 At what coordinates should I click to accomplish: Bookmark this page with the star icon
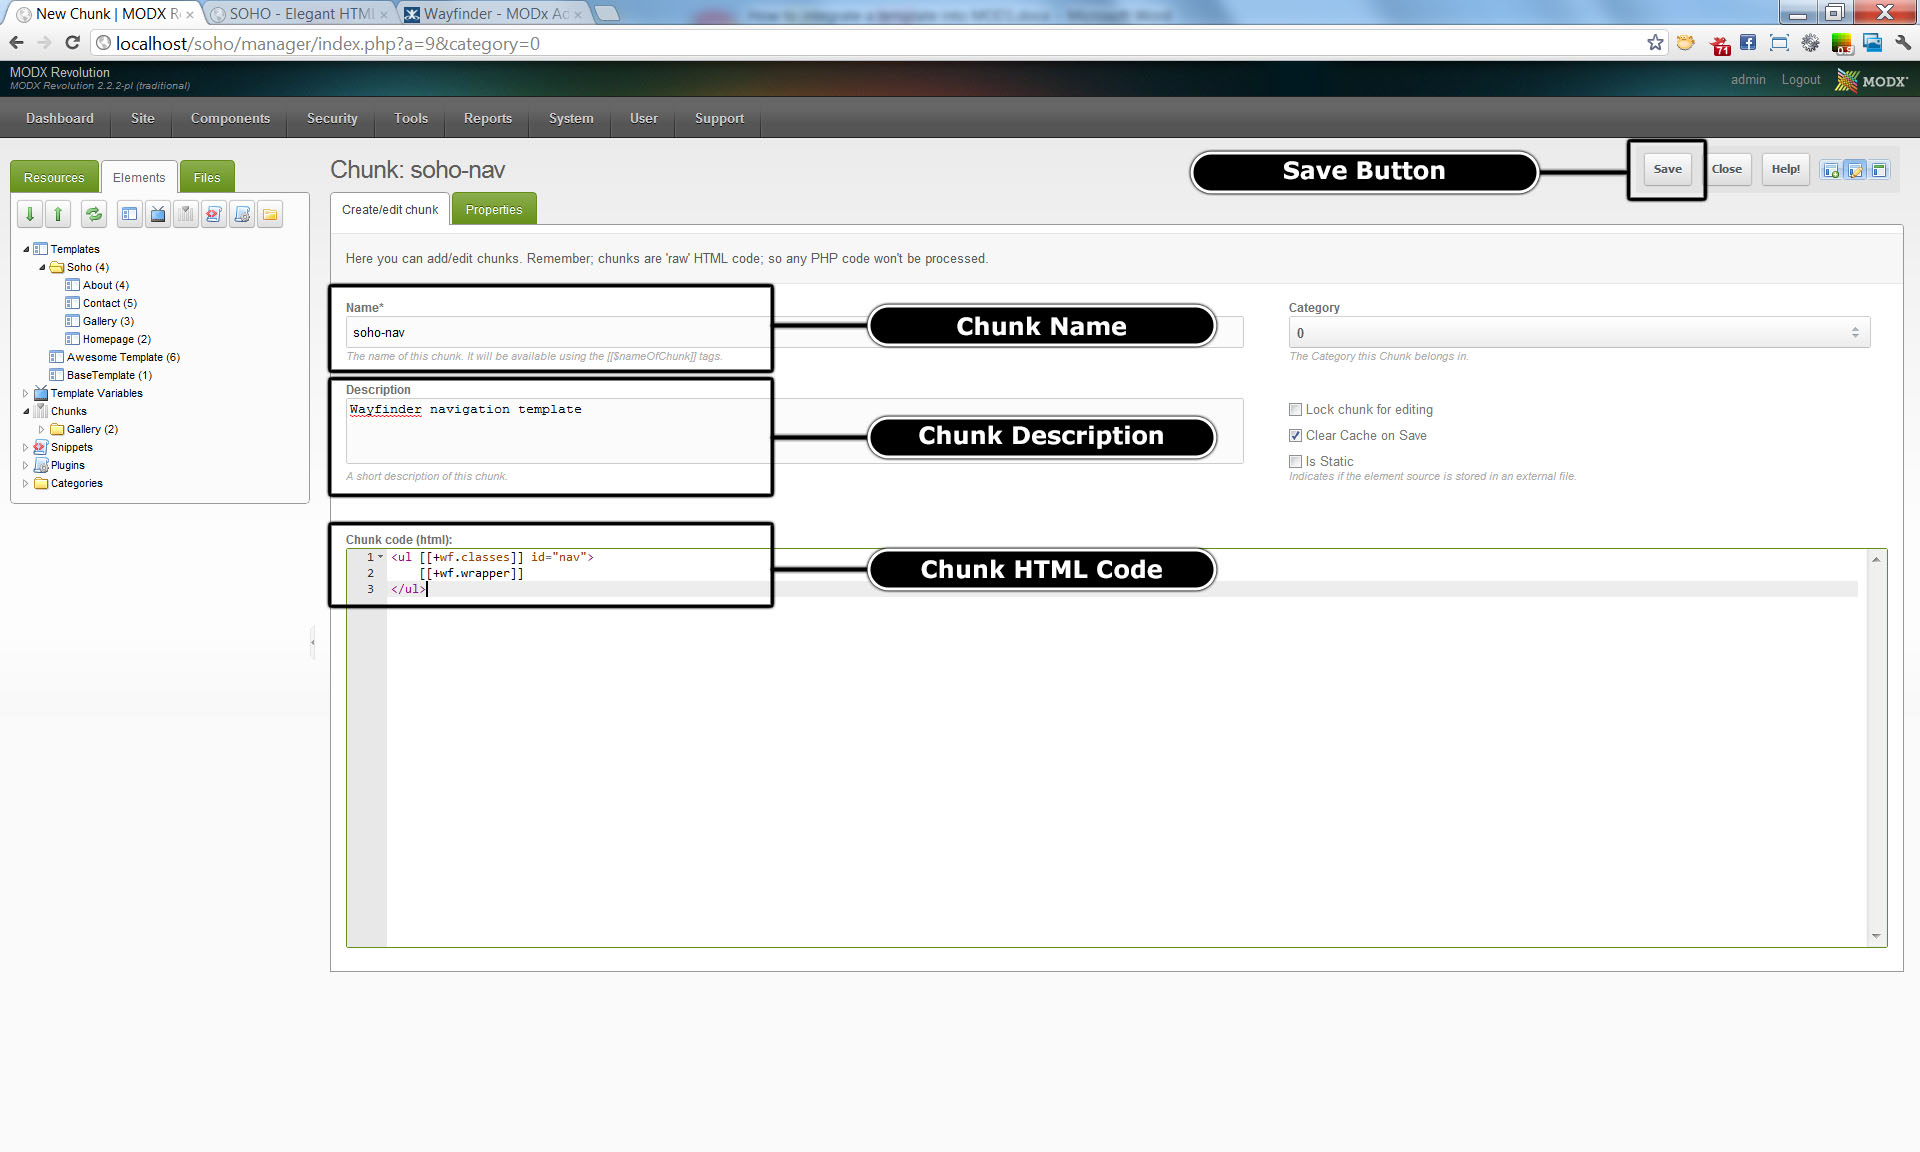(x=1655, y=43)
